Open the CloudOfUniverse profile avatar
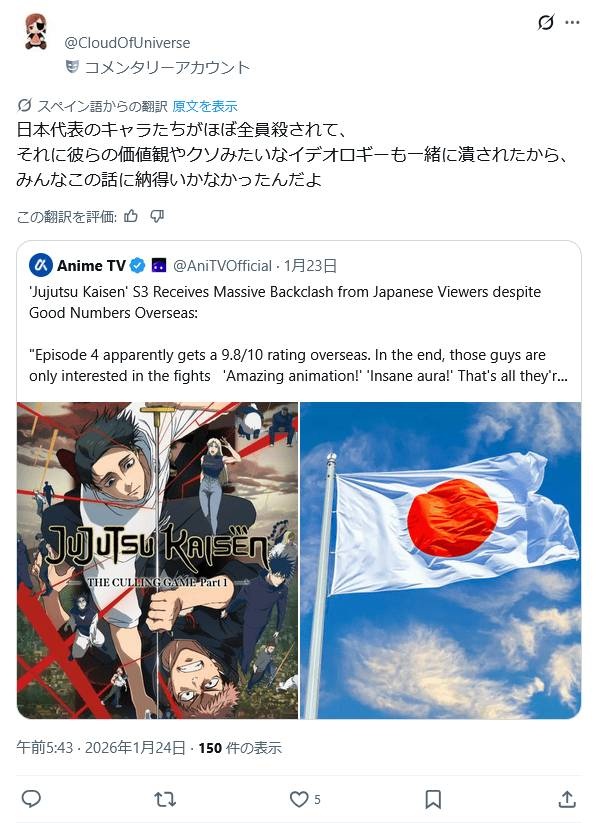The image size is (598, 823). [x=36, y=32]
